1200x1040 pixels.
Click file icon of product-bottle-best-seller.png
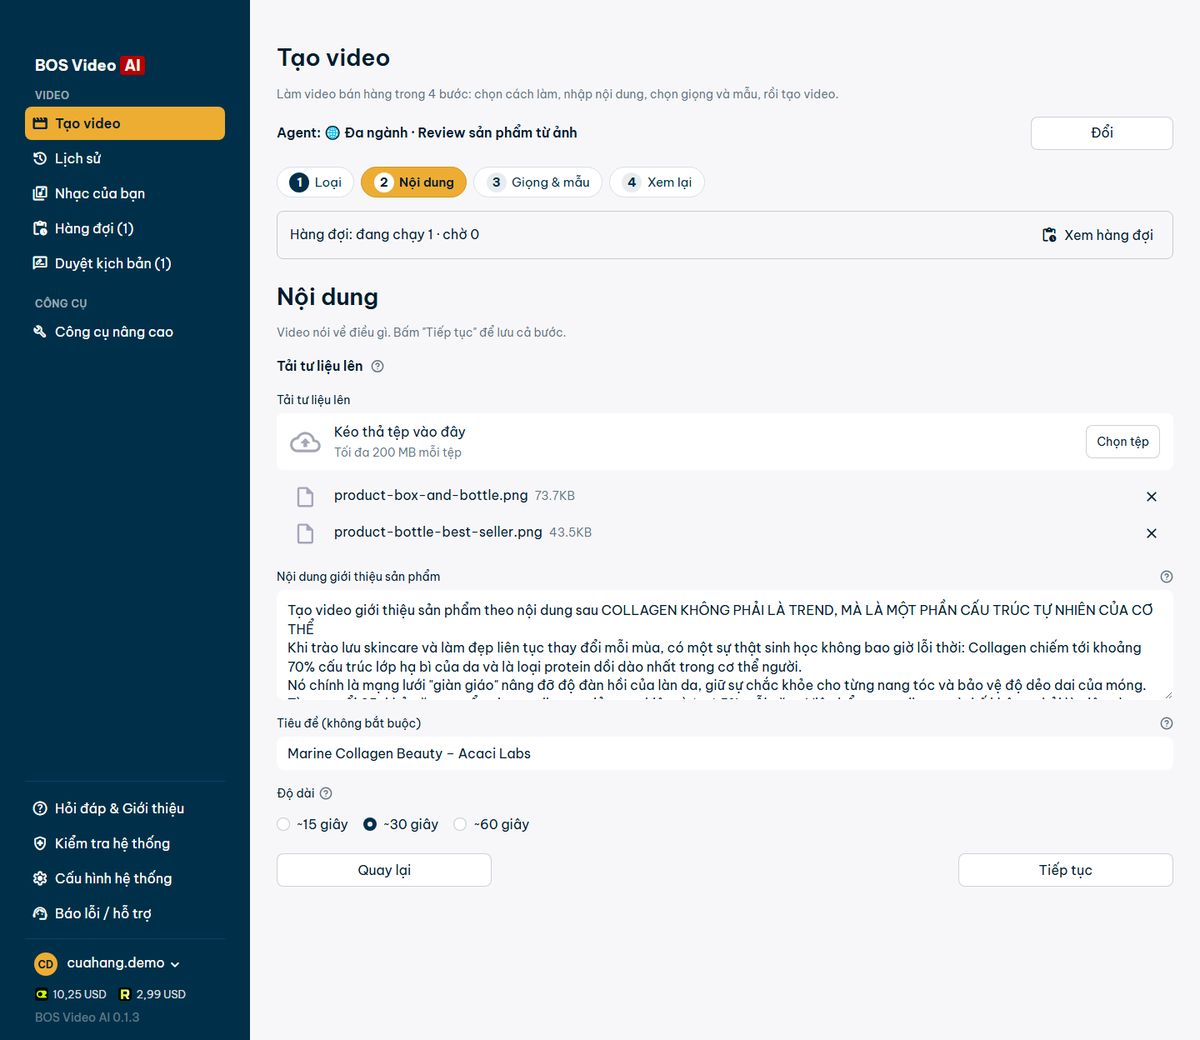click(305, 533)
